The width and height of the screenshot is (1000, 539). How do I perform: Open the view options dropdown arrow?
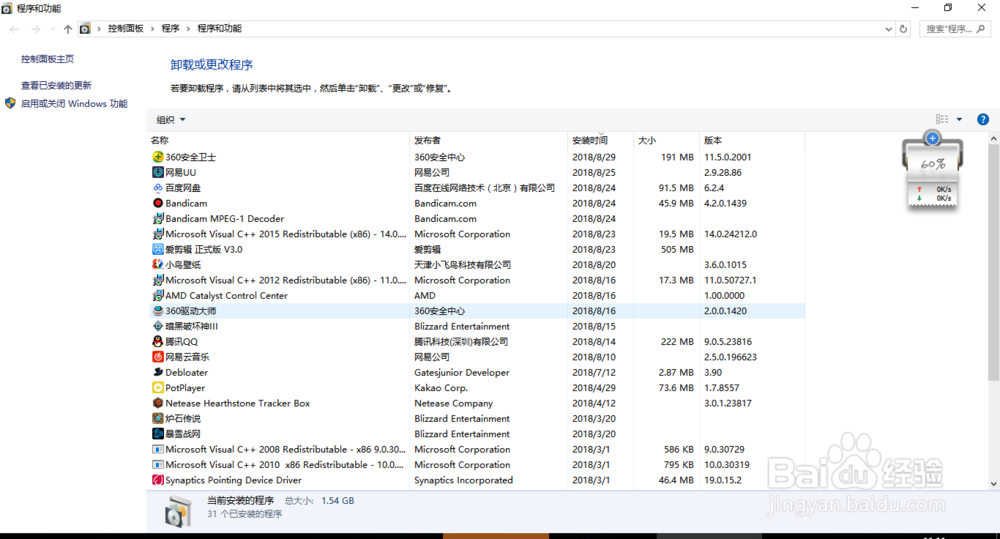click(959, 119)
